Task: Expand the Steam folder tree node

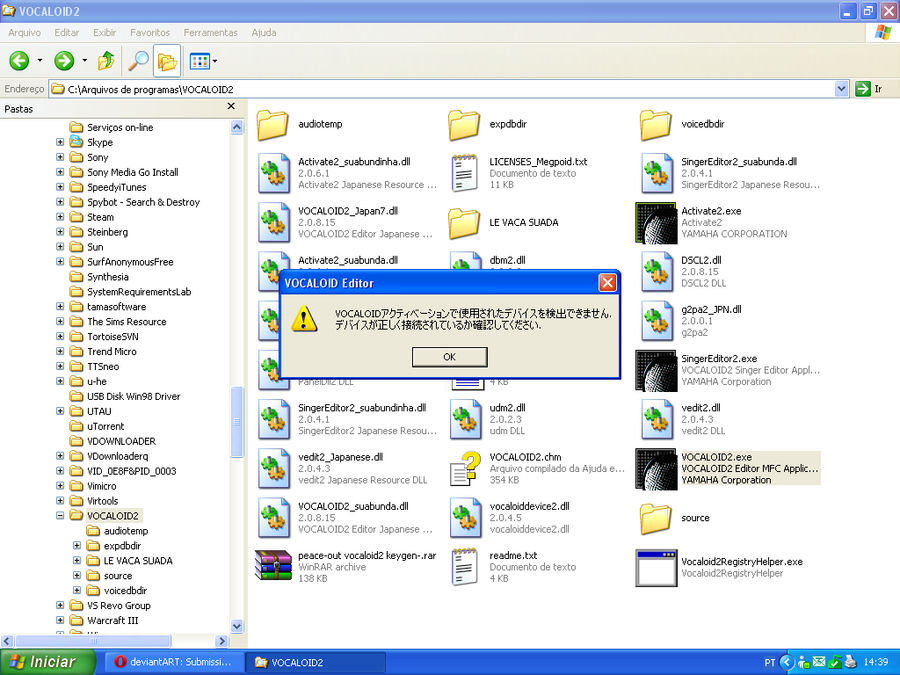Action: click(x=60, y=217)
